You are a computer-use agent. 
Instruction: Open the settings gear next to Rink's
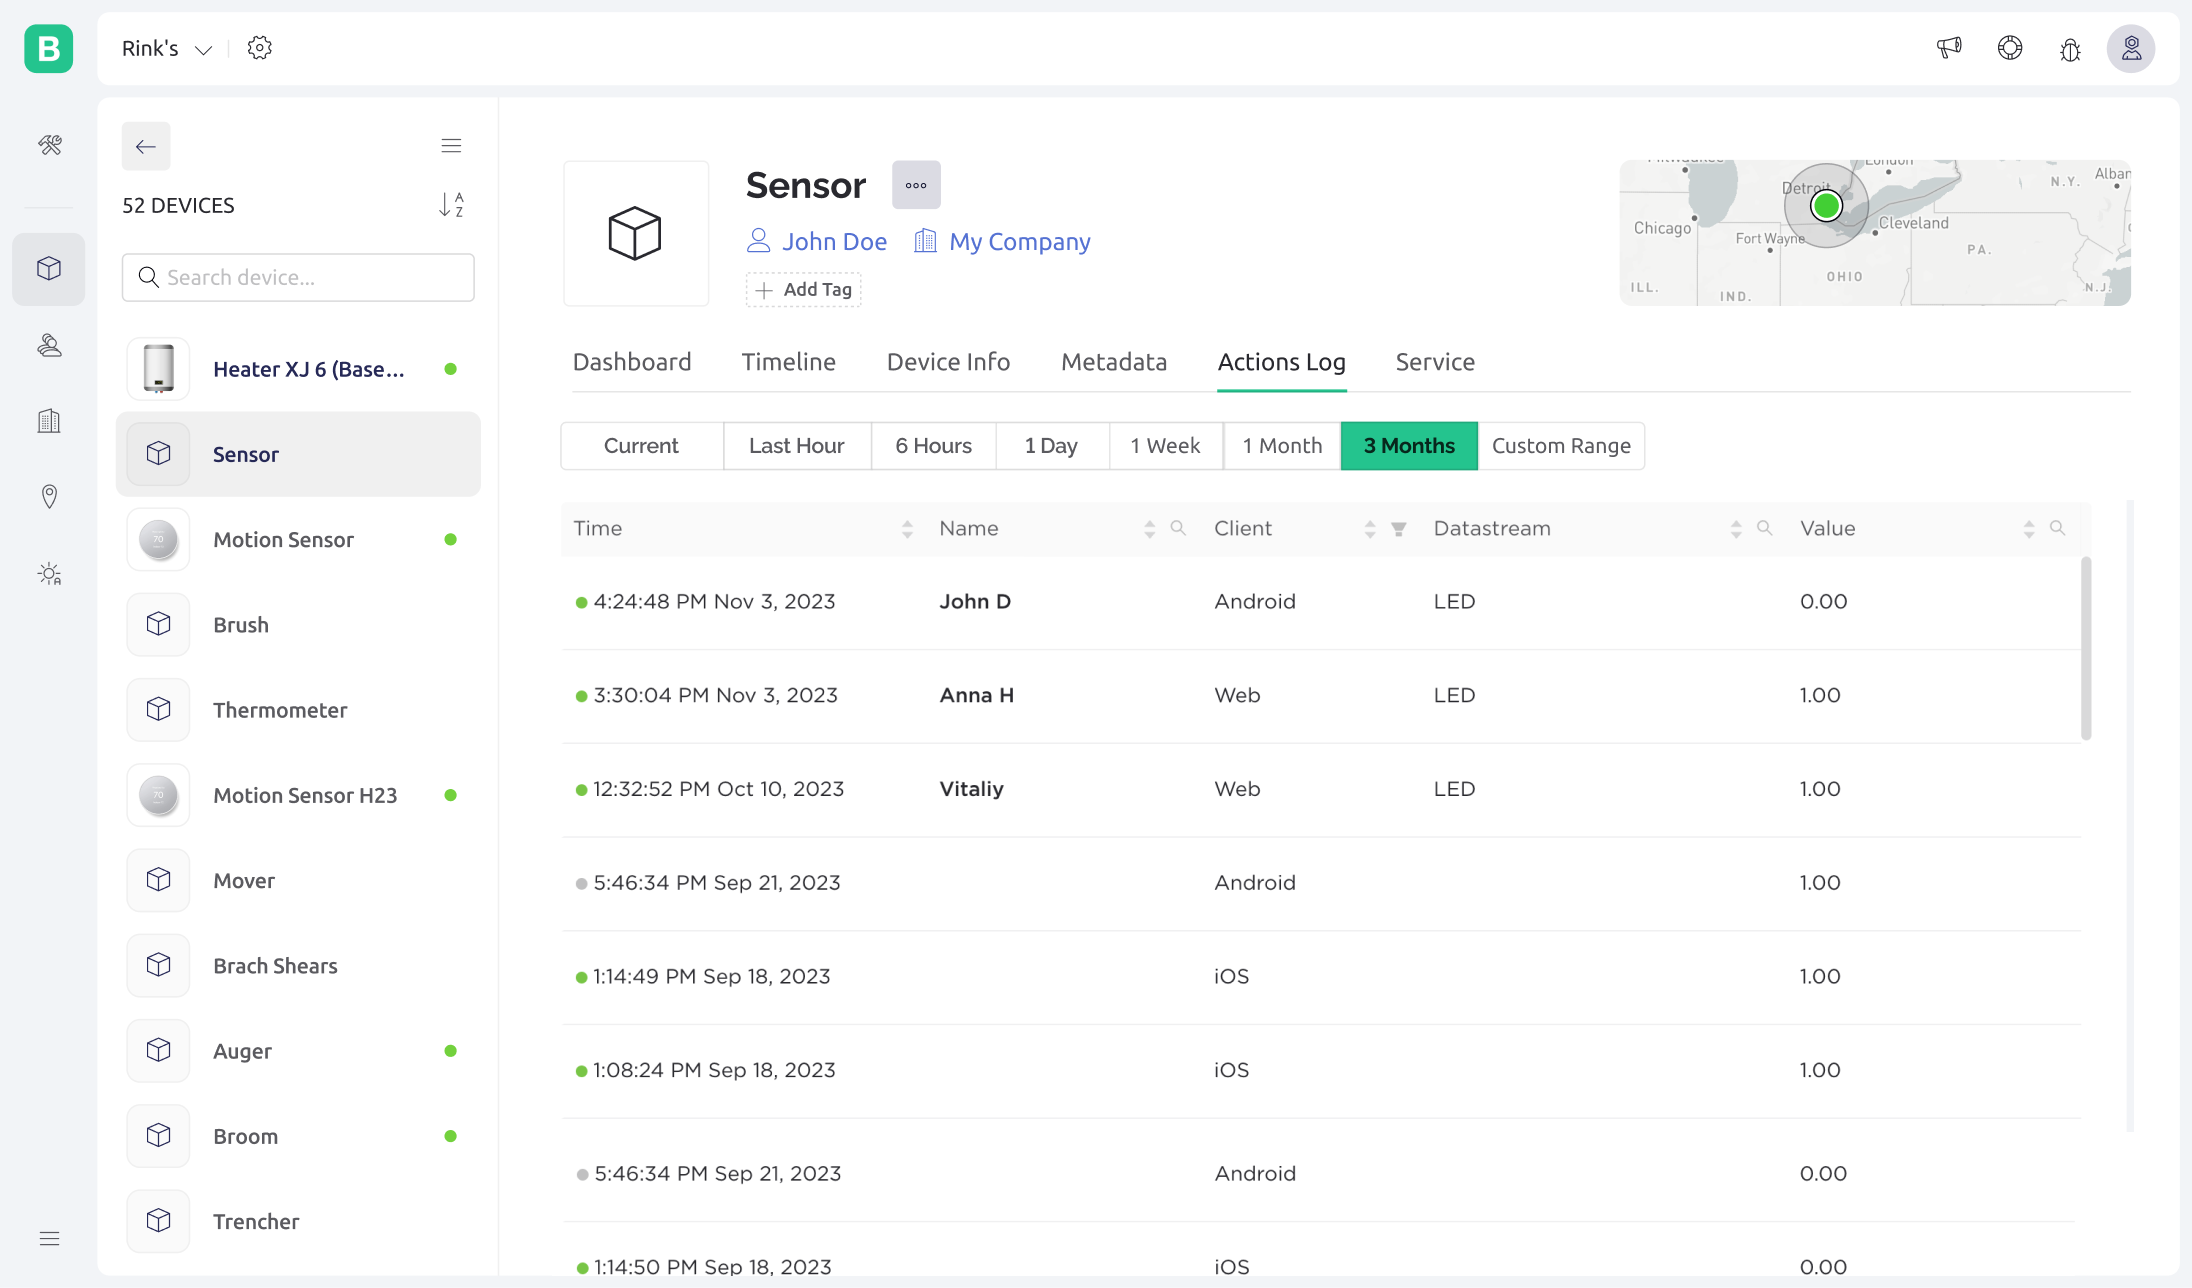pos(260,48)
